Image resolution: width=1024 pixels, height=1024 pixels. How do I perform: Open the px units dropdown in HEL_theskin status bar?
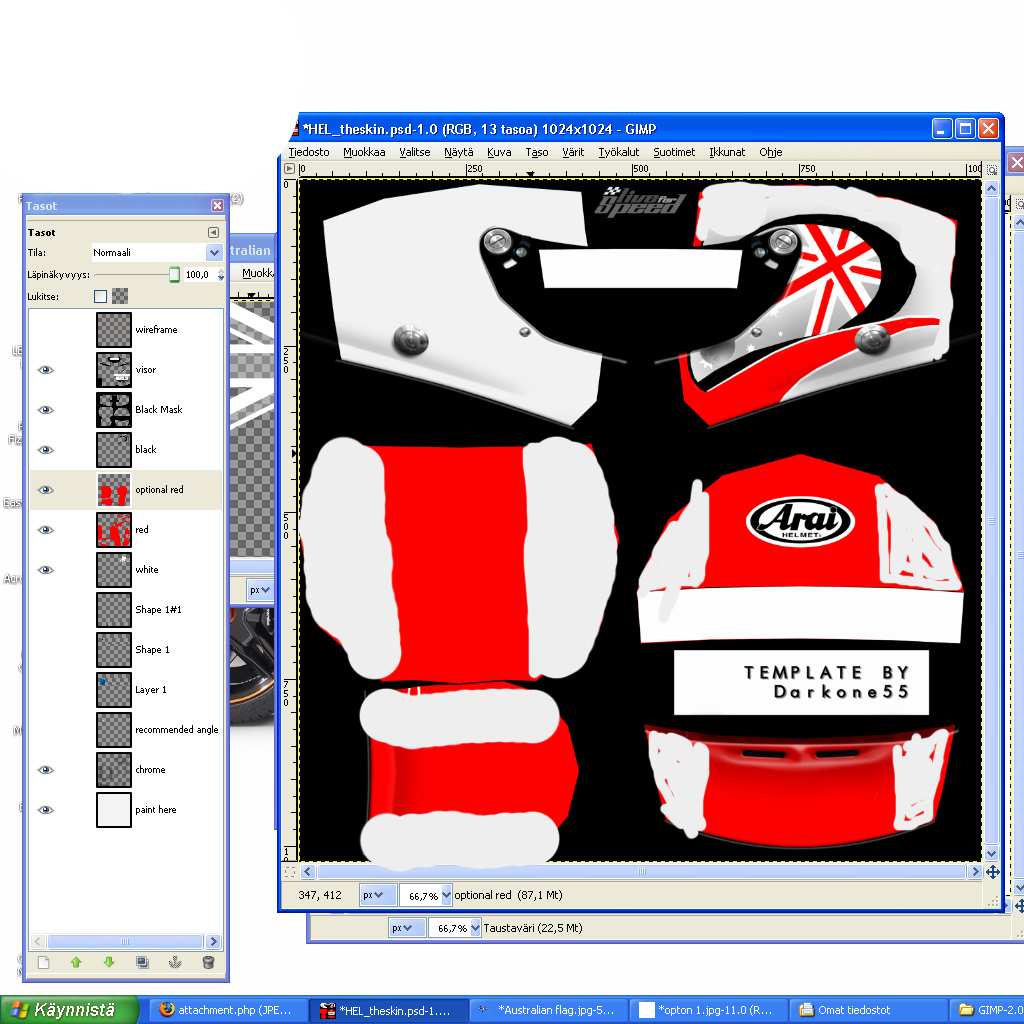pos(378,895)
